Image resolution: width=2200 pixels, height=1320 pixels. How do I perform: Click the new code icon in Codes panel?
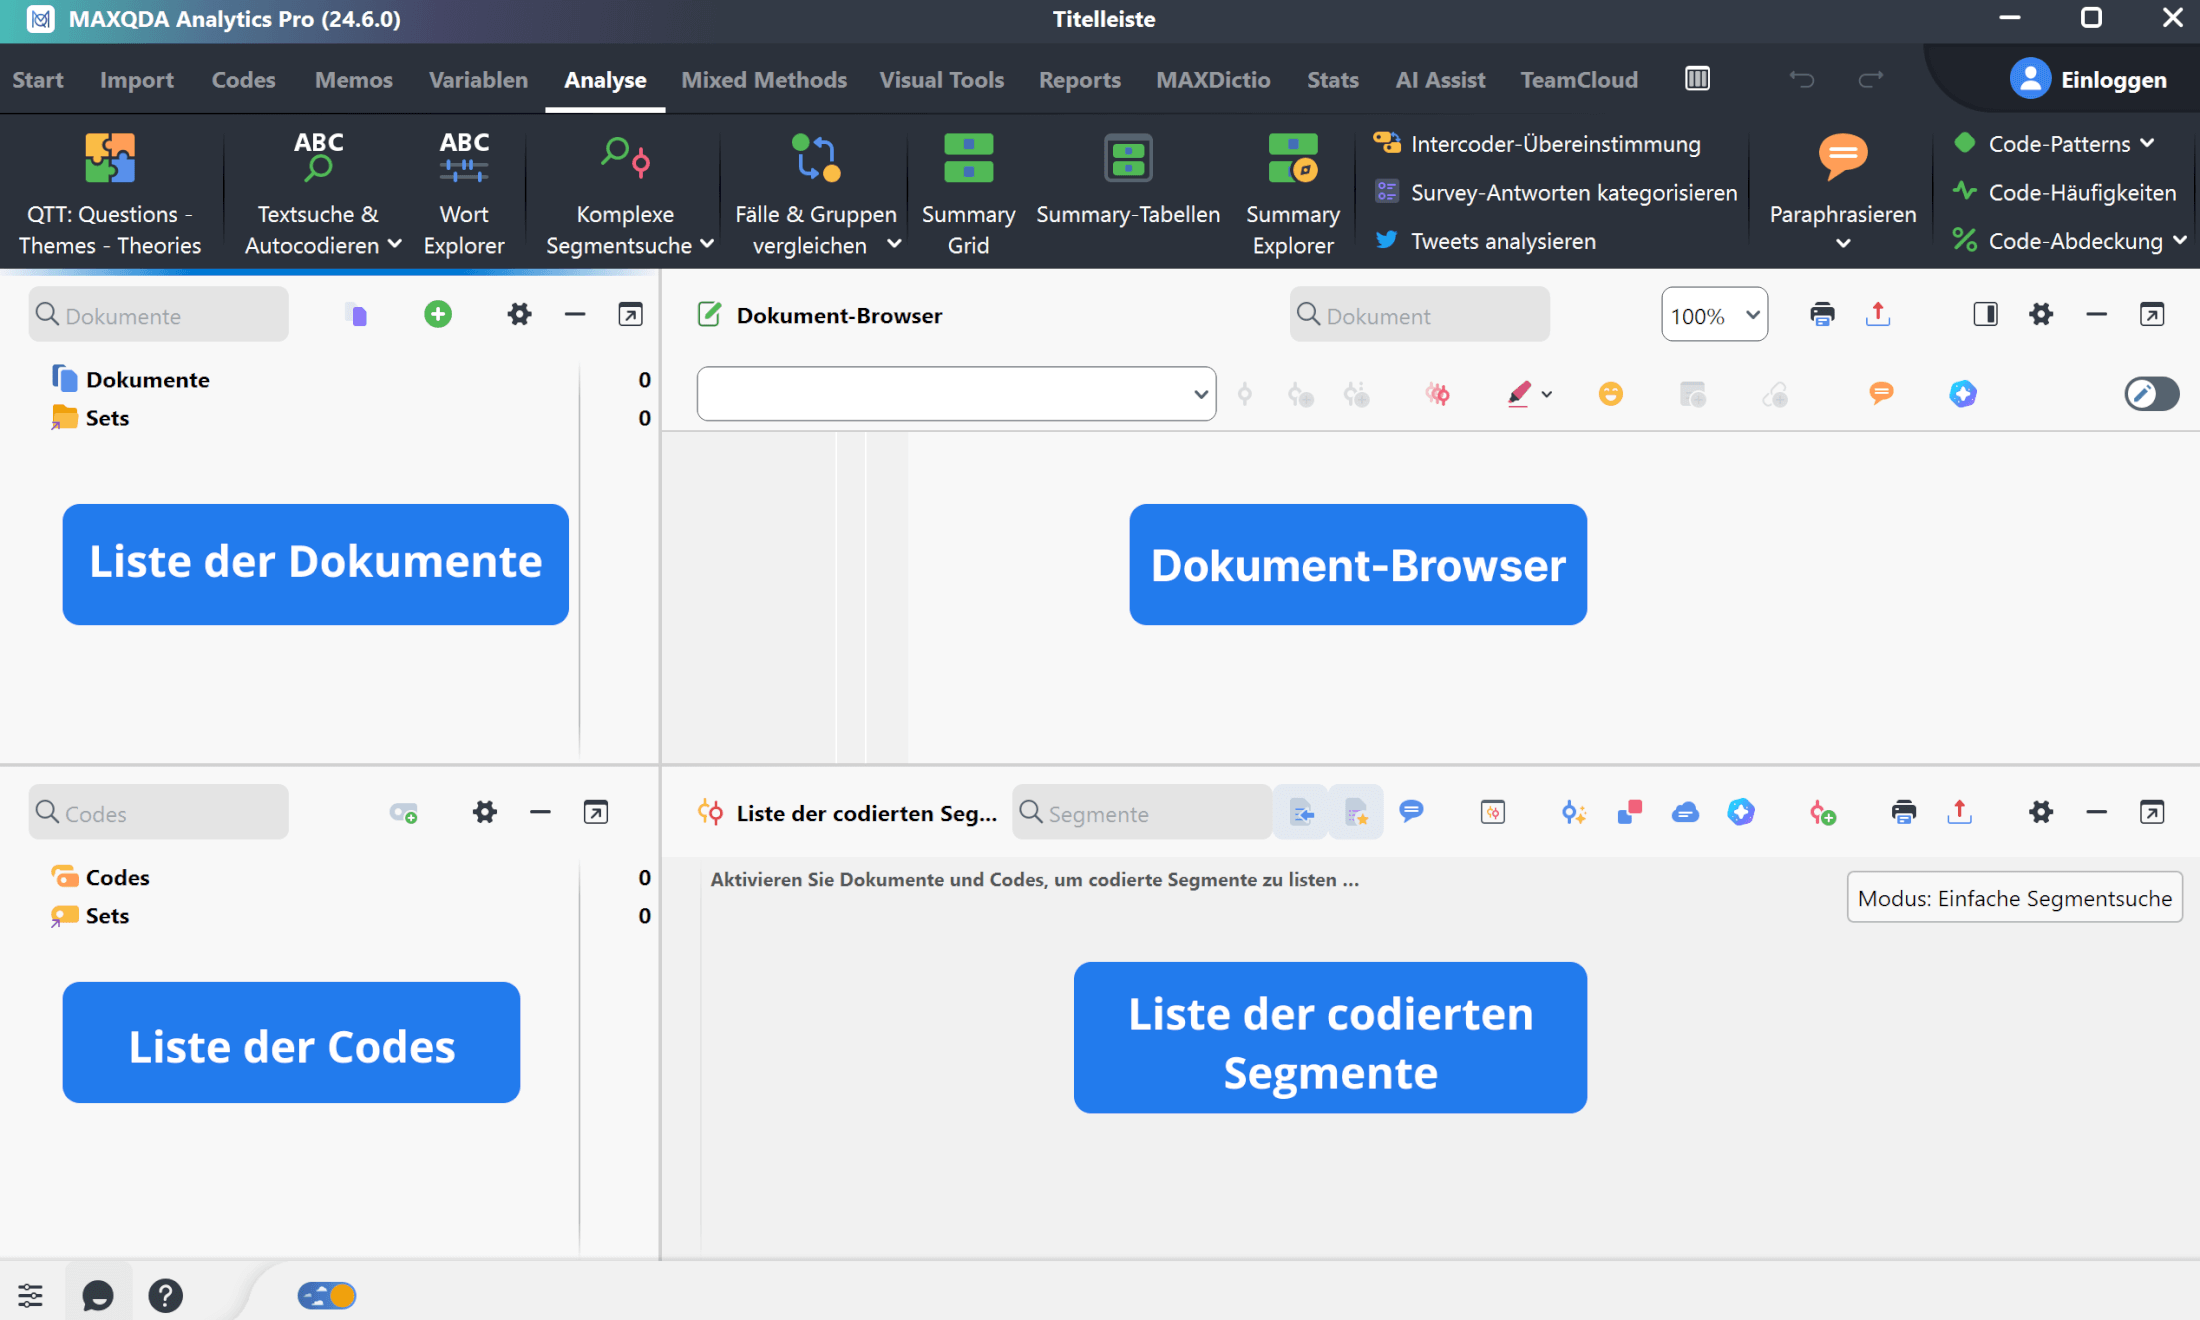click(x=404, y=813)
